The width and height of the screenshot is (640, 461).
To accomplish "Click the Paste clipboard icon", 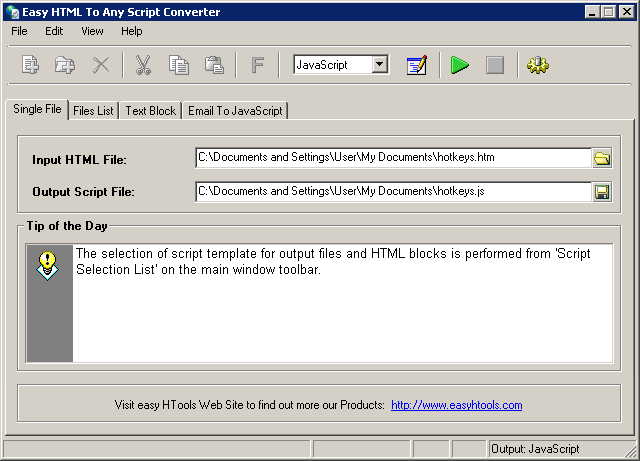I will tap(214, 65).
